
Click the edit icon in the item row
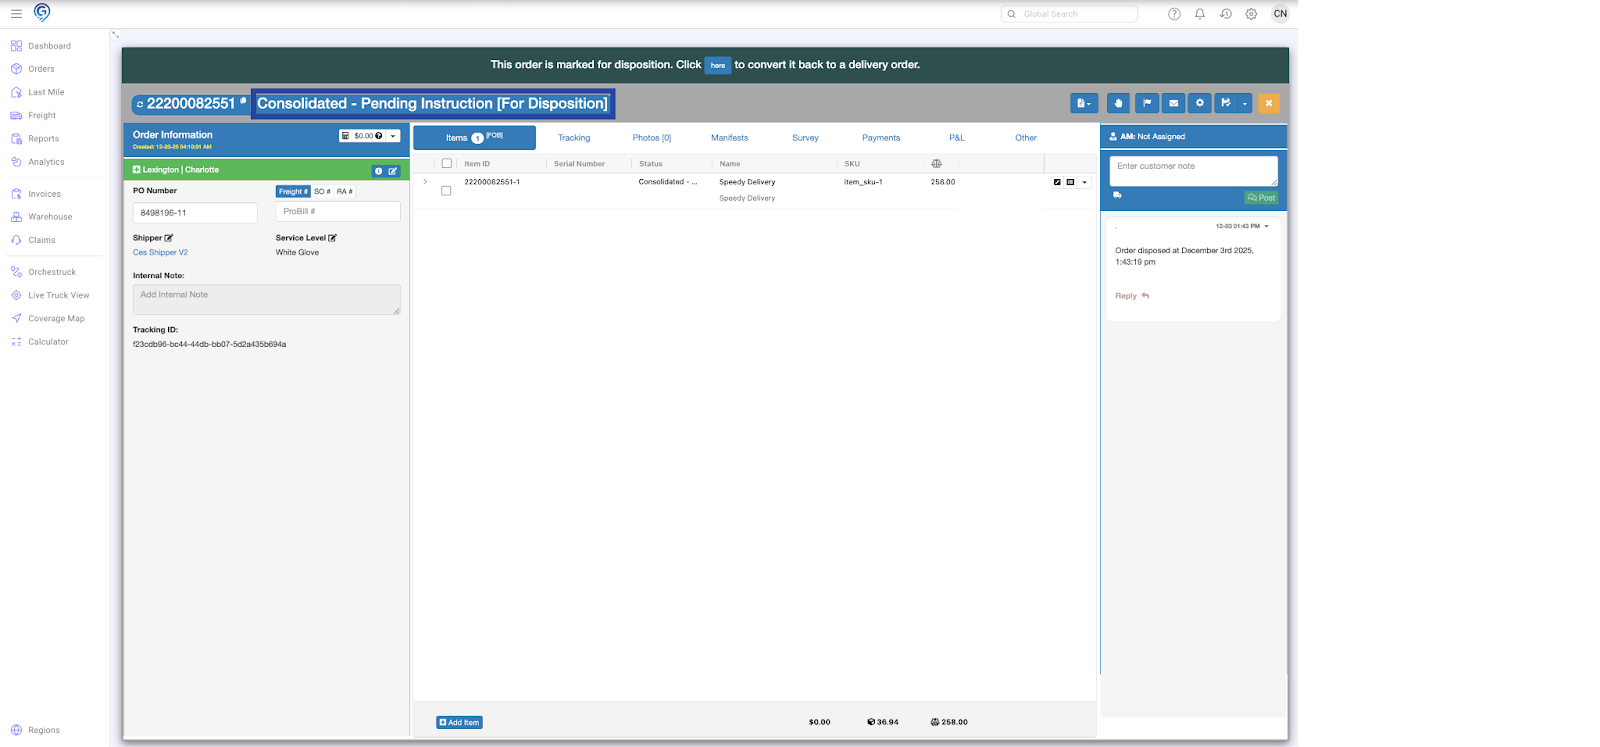point(1057,182)
